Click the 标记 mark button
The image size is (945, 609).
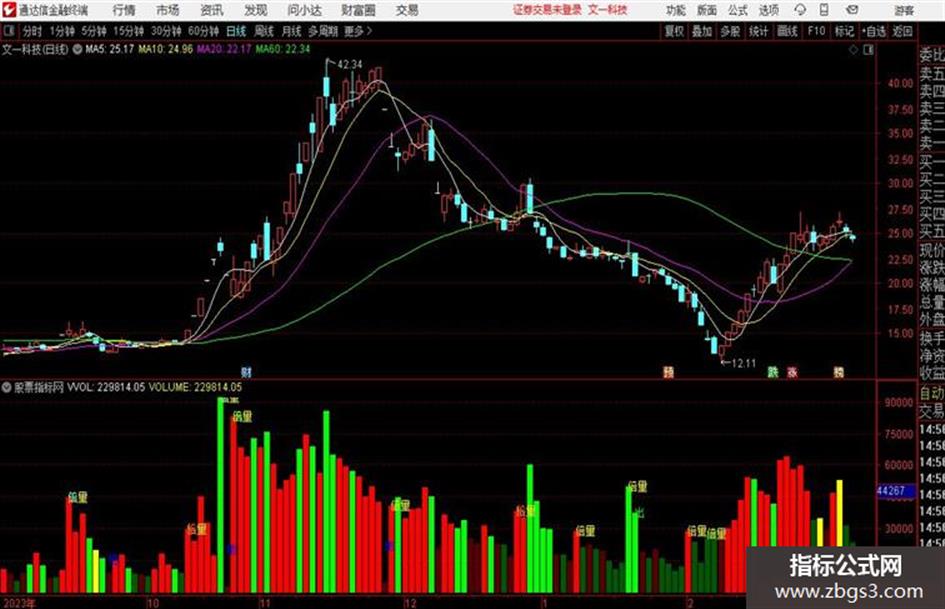(844, 31)
